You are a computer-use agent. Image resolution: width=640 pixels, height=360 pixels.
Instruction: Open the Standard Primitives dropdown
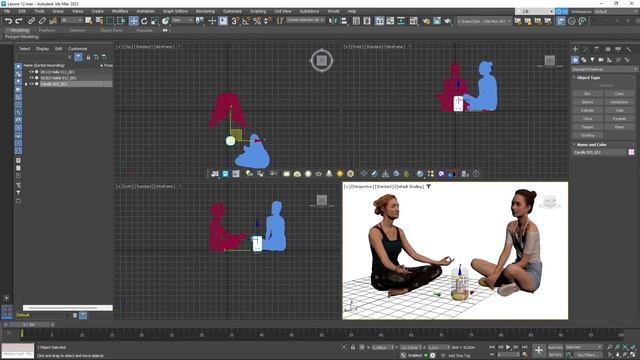point(604,69)
